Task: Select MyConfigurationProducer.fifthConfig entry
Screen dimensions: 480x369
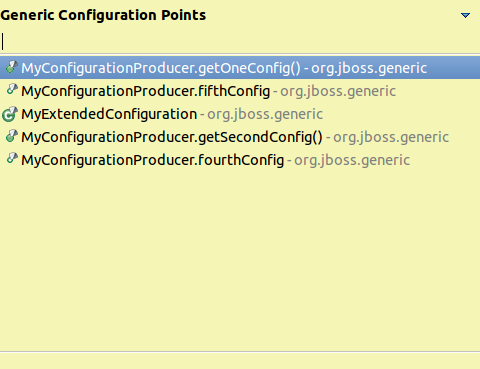Action: 240,91
